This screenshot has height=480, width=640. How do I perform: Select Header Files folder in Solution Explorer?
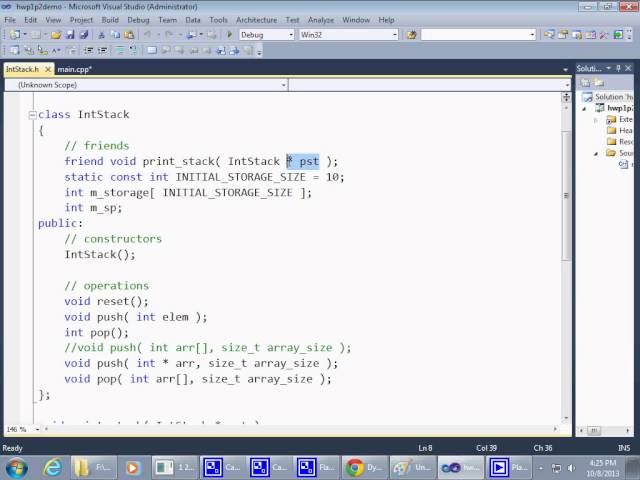(x=619, y=131)
